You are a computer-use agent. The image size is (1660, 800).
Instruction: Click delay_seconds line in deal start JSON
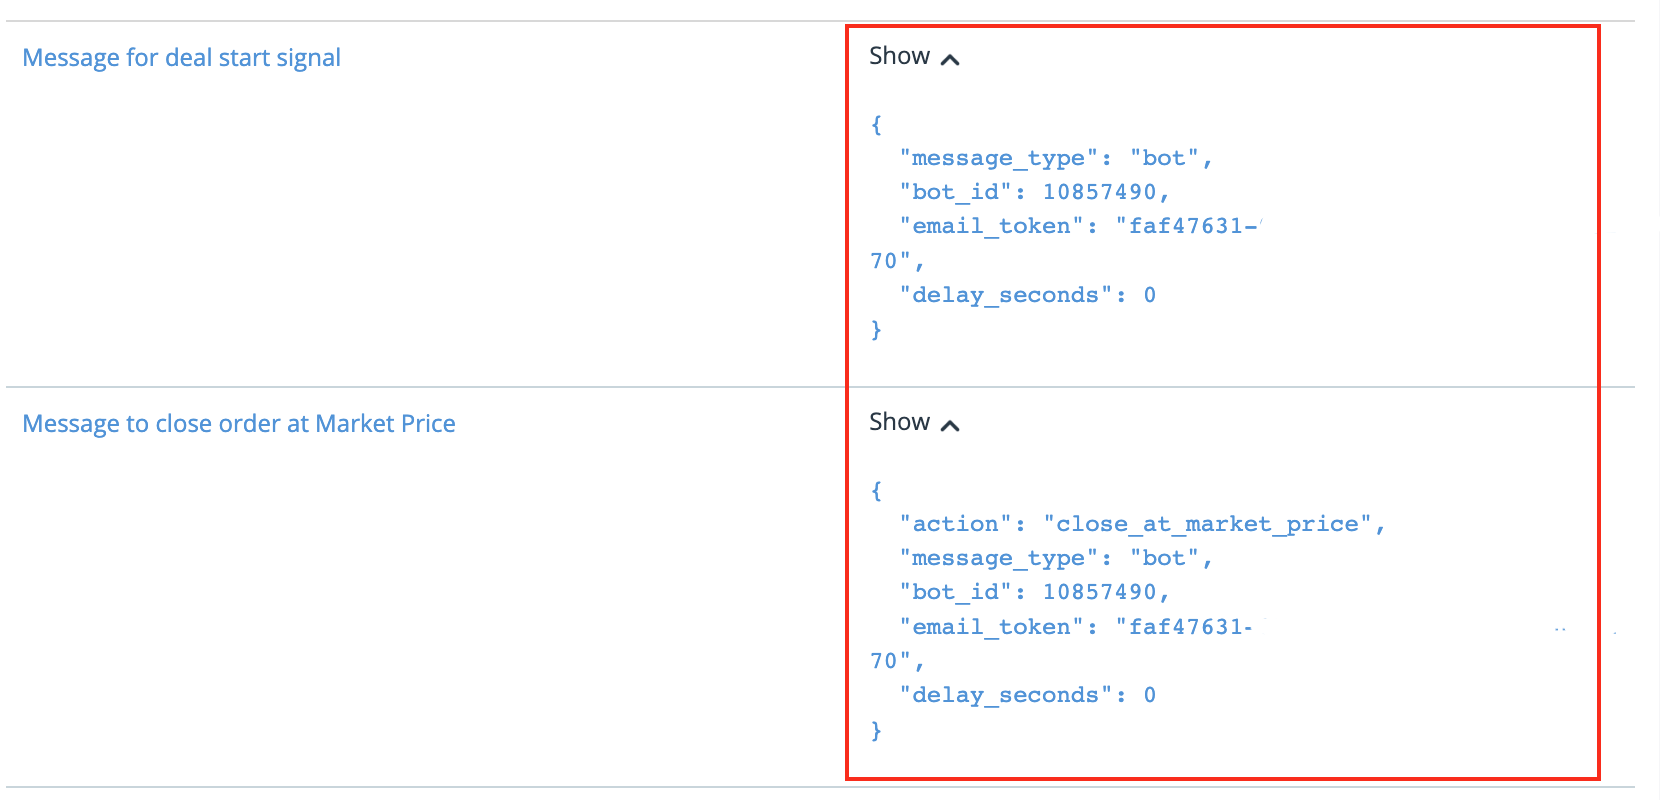(1027, 295)
